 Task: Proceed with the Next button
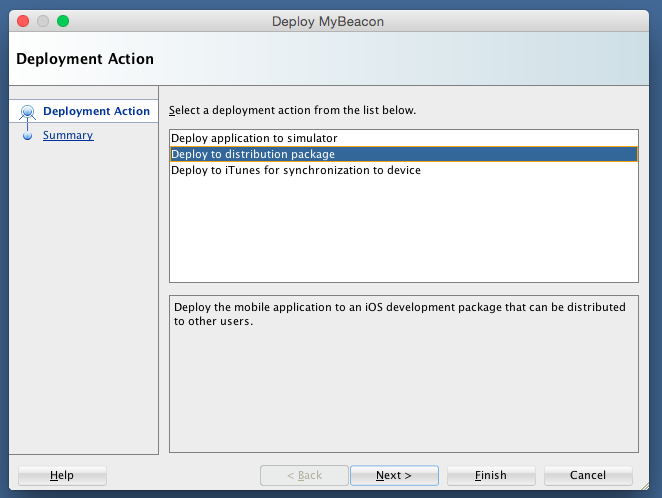(394, 475)
